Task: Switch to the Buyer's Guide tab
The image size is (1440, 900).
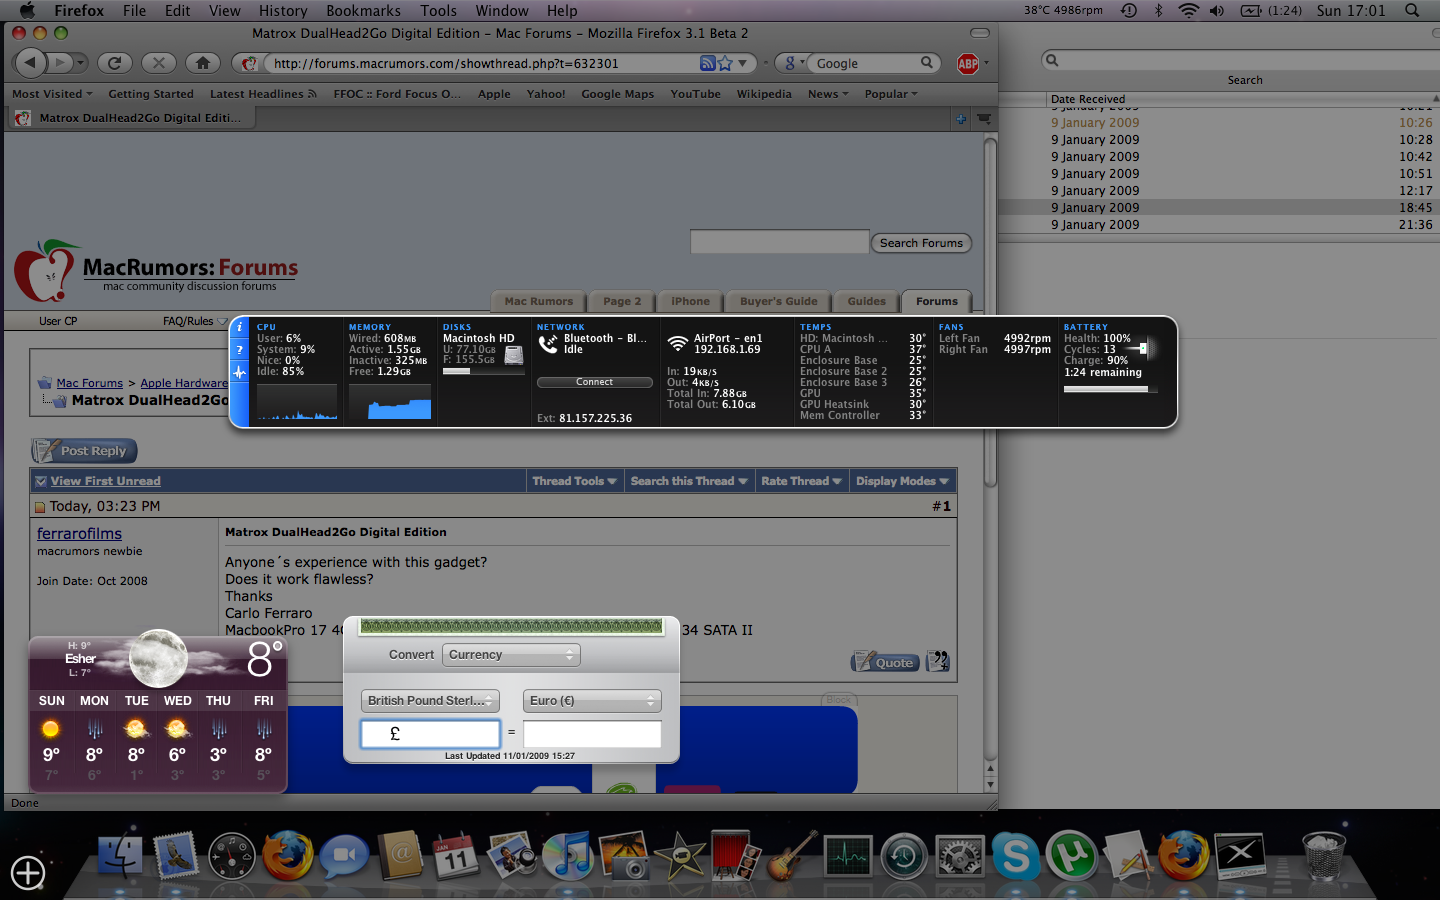Action: 778,301
